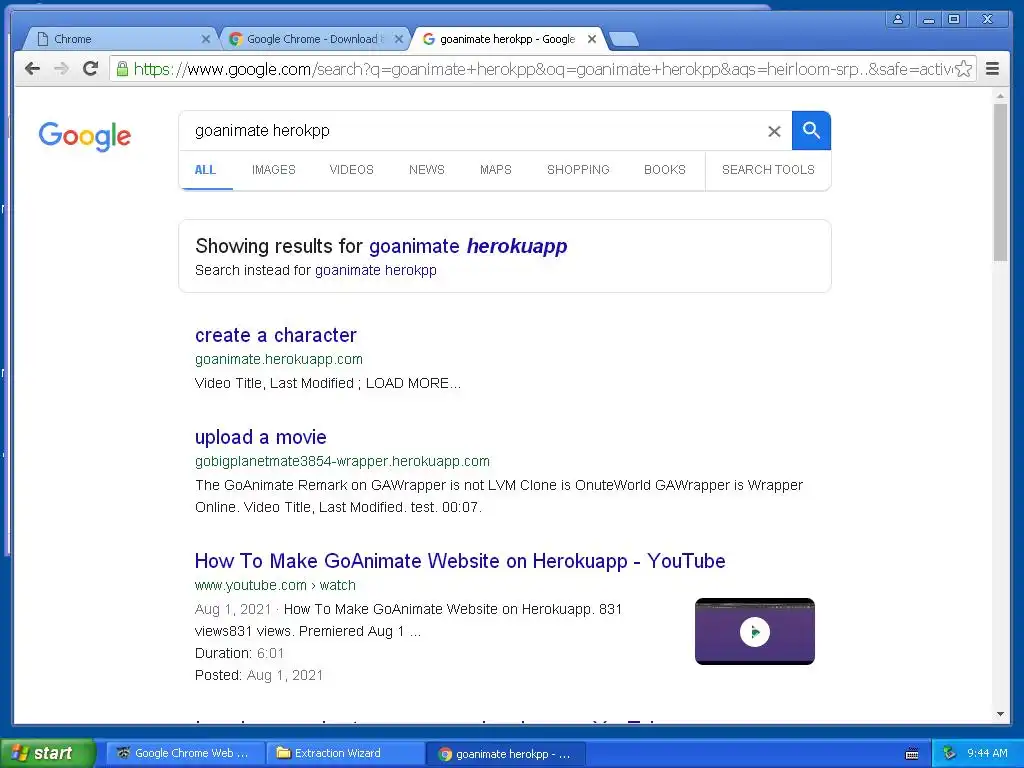Click the 'goanimate herokuapp' corrected query link

click(x=468, y=246)
